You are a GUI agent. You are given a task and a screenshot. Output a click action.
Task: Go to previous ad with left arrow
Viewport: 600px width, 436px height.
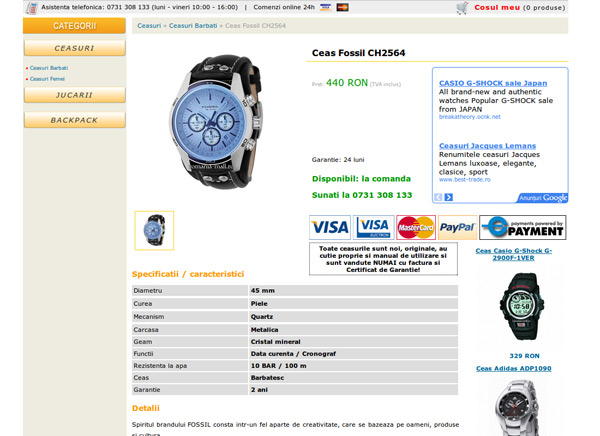[438, 197]
